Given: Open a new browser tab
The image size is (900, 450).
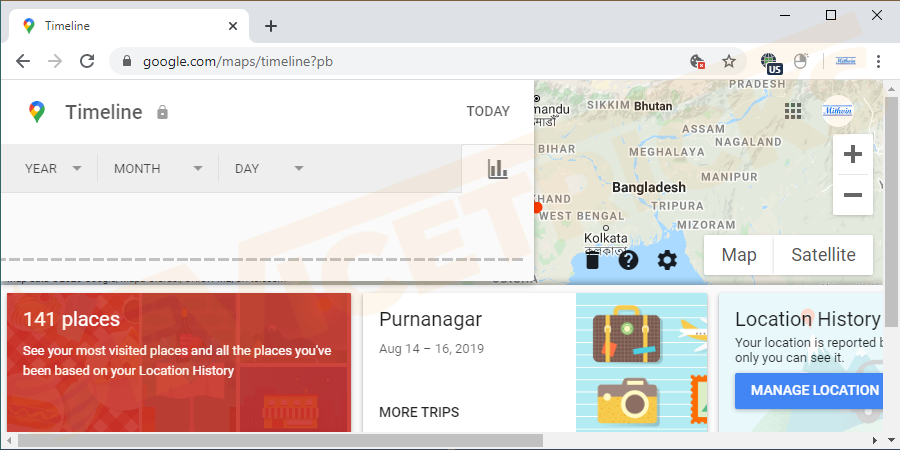Looking at the screenshot, I should (270, 26).
